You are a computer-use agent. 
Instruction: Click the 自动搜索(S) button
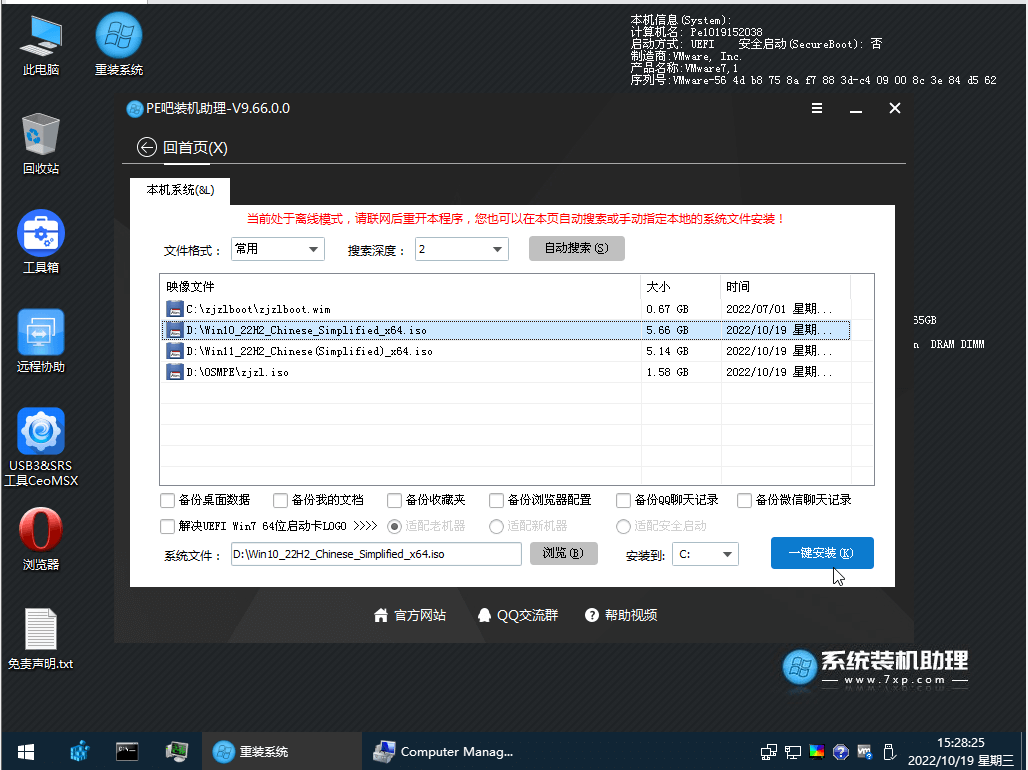[576, 249]
